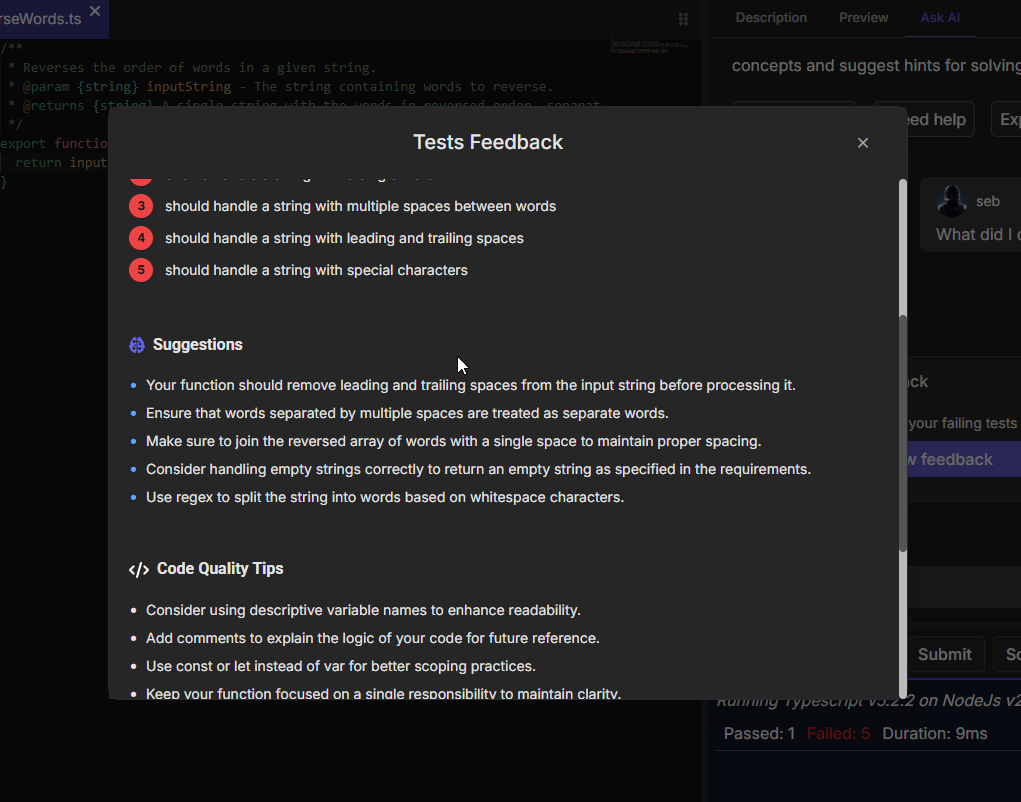This screenshot has height=802, width=1021.
Task: Click the code minimap in the editor
Action: [x=650, y=46]
